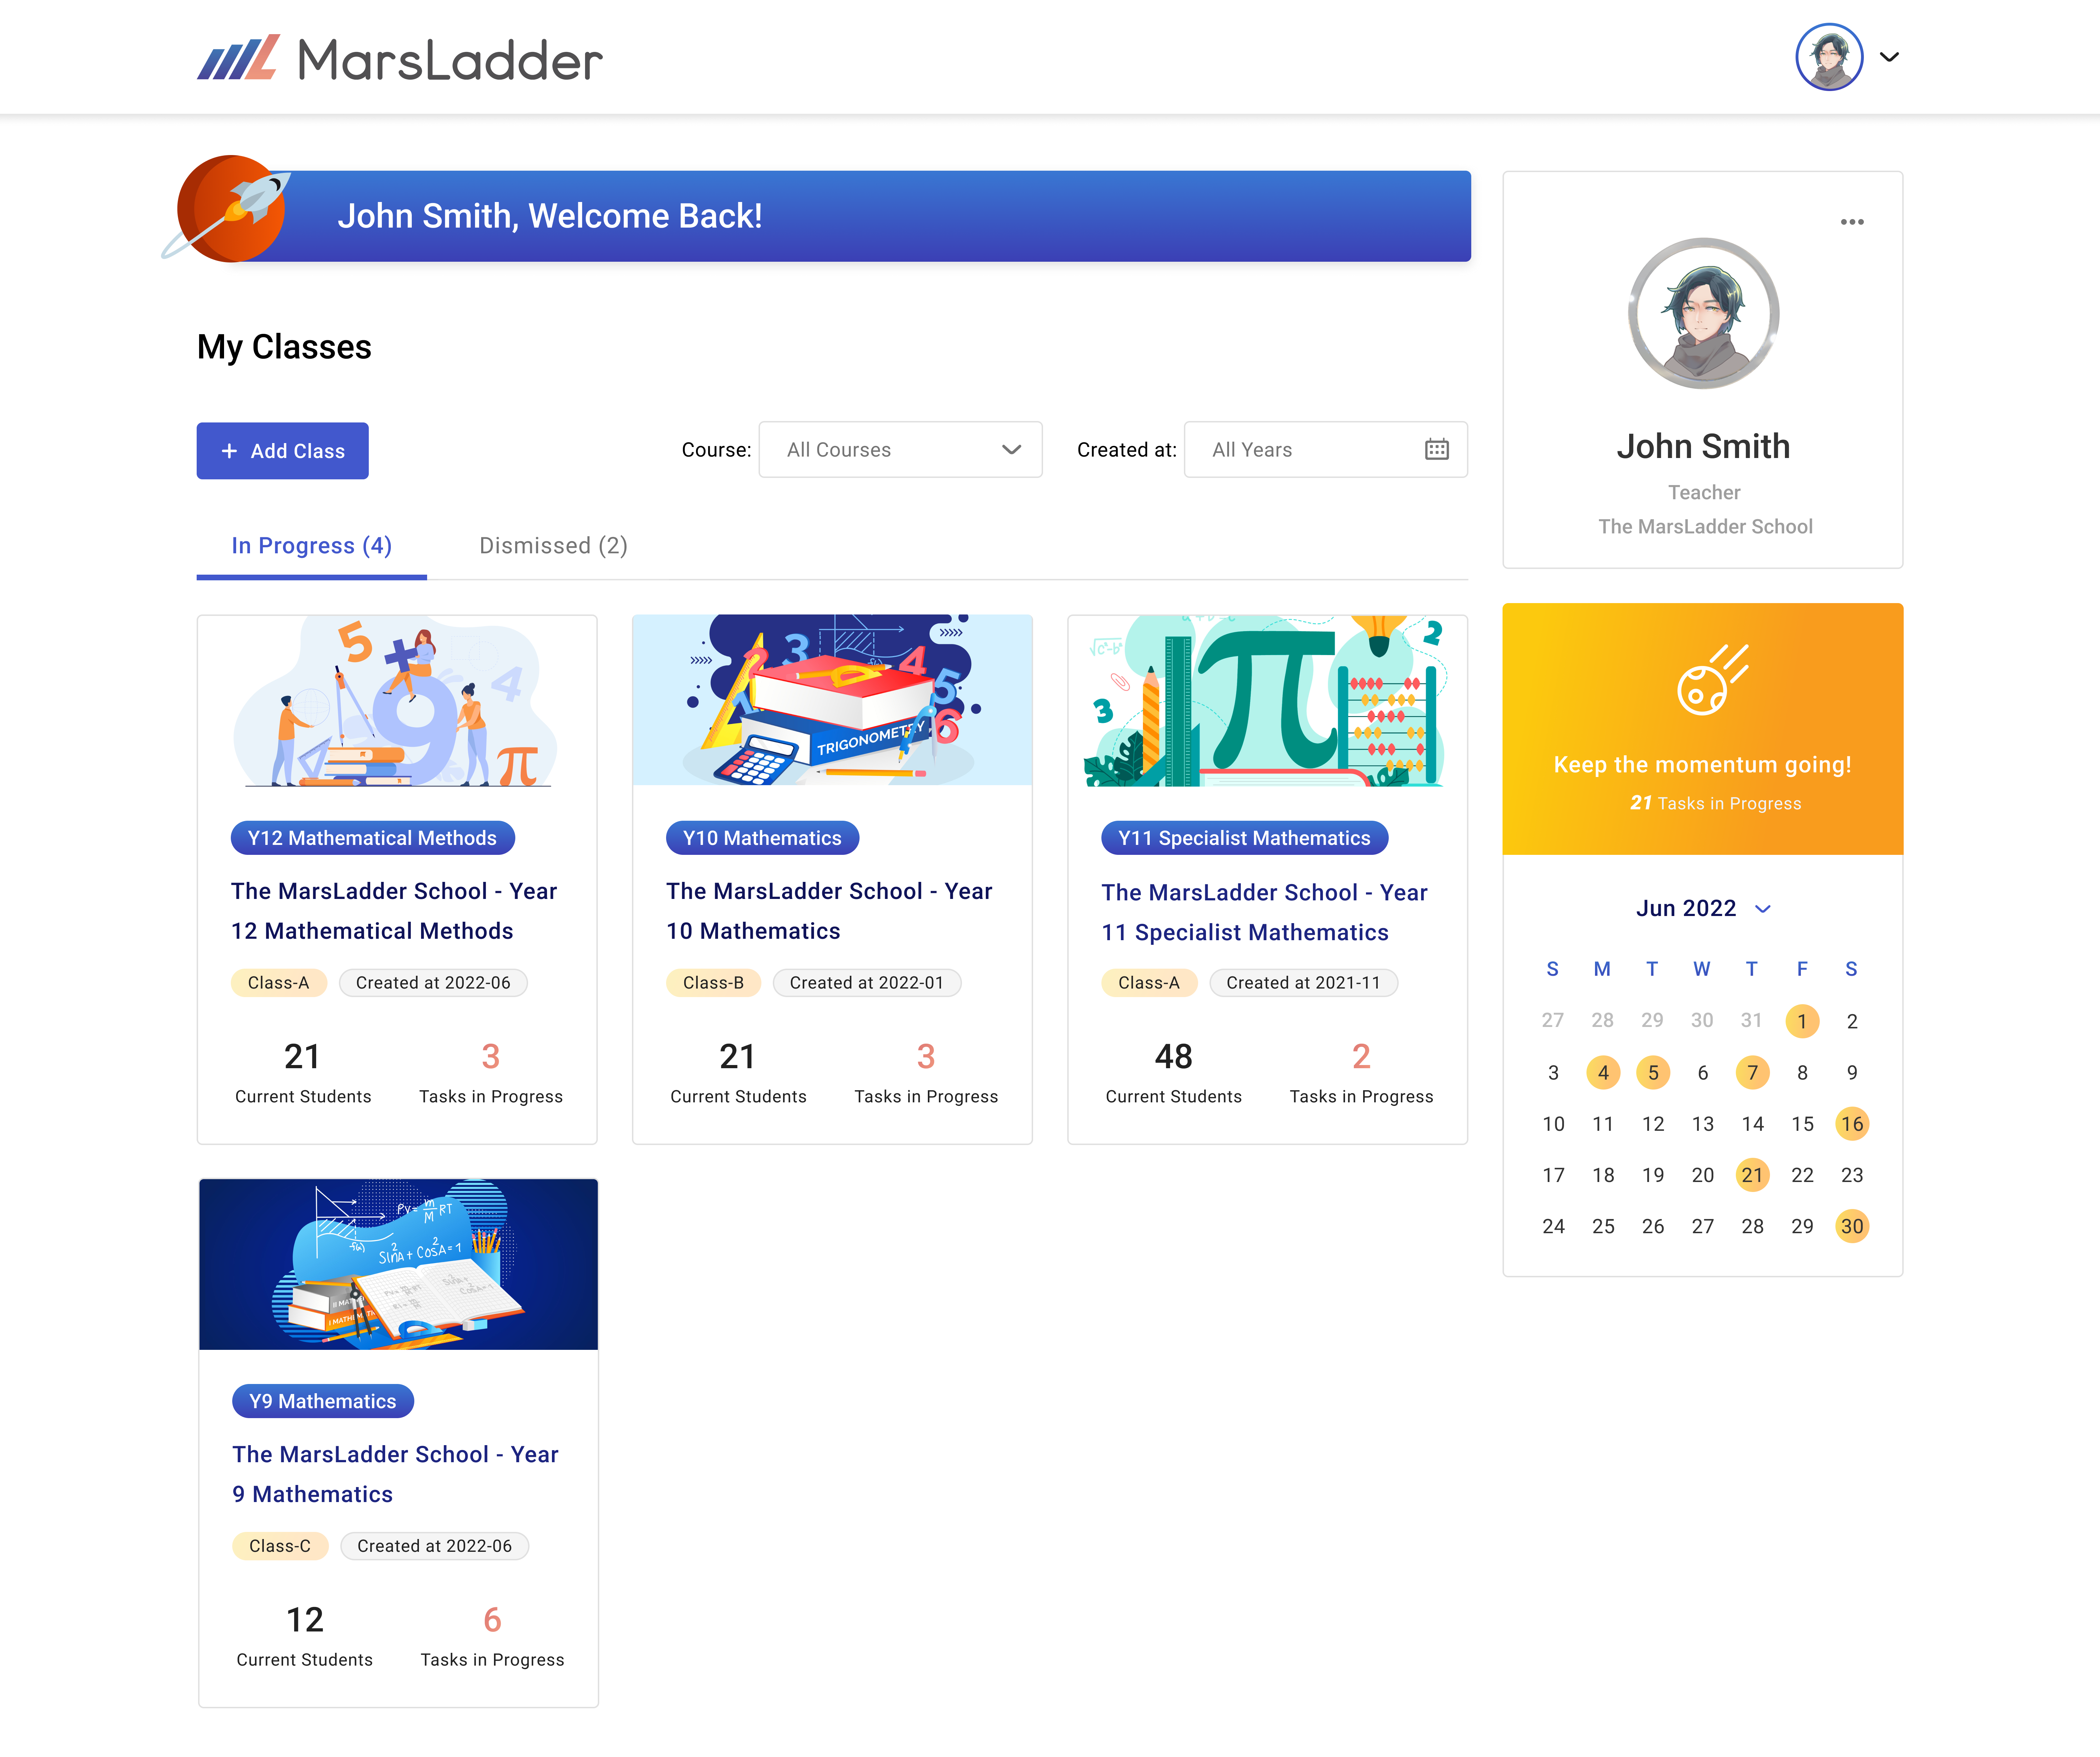
Task: Select highlighted date 21 in calendar
Action: pyautogui.click(x=1752, y=1175)
